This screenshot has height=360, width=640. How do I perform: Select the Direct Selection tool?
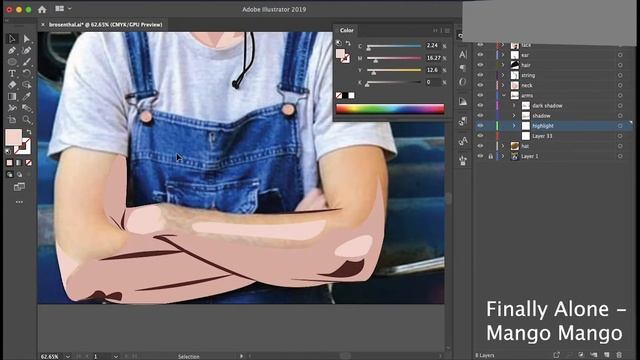point(27,38)
